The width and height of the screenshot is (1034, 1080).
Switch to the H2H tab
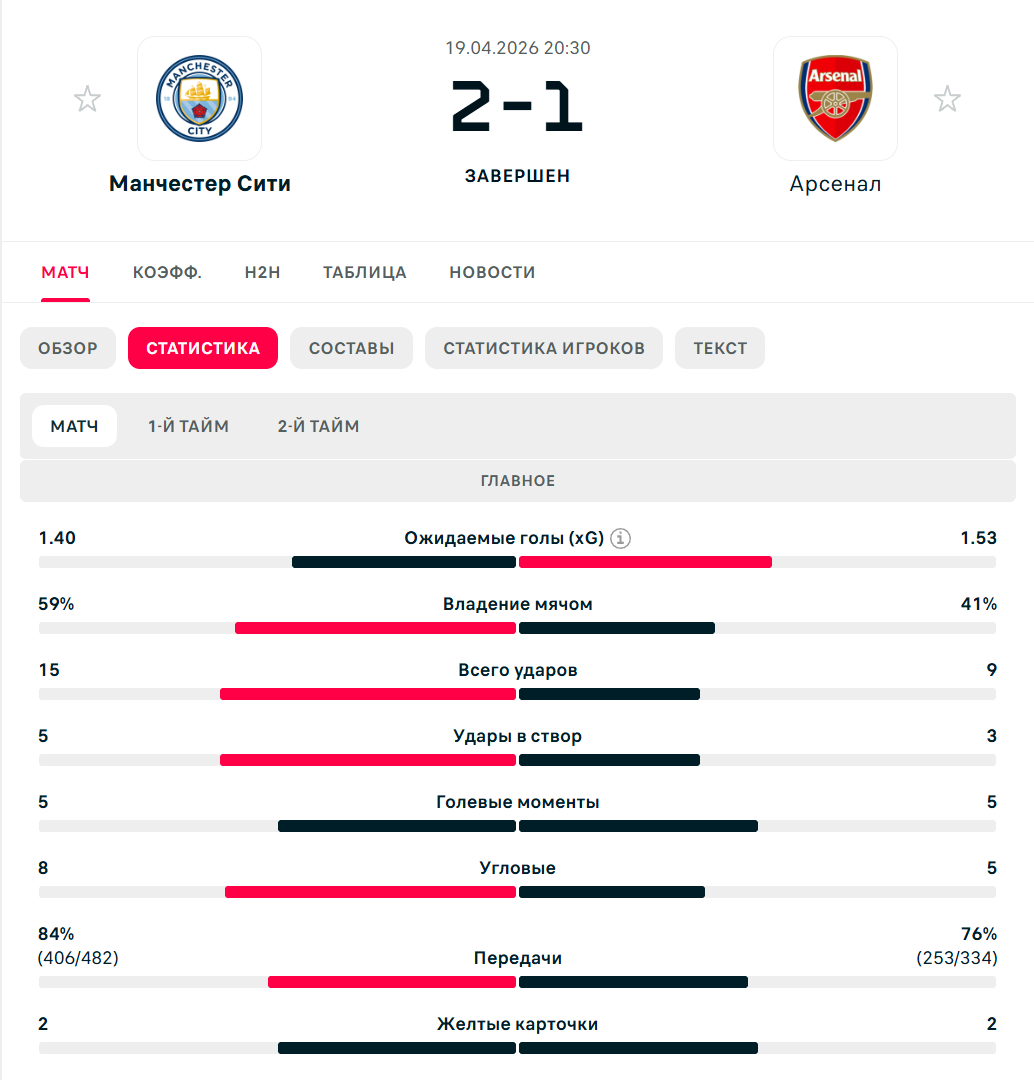tap(262, 272)
